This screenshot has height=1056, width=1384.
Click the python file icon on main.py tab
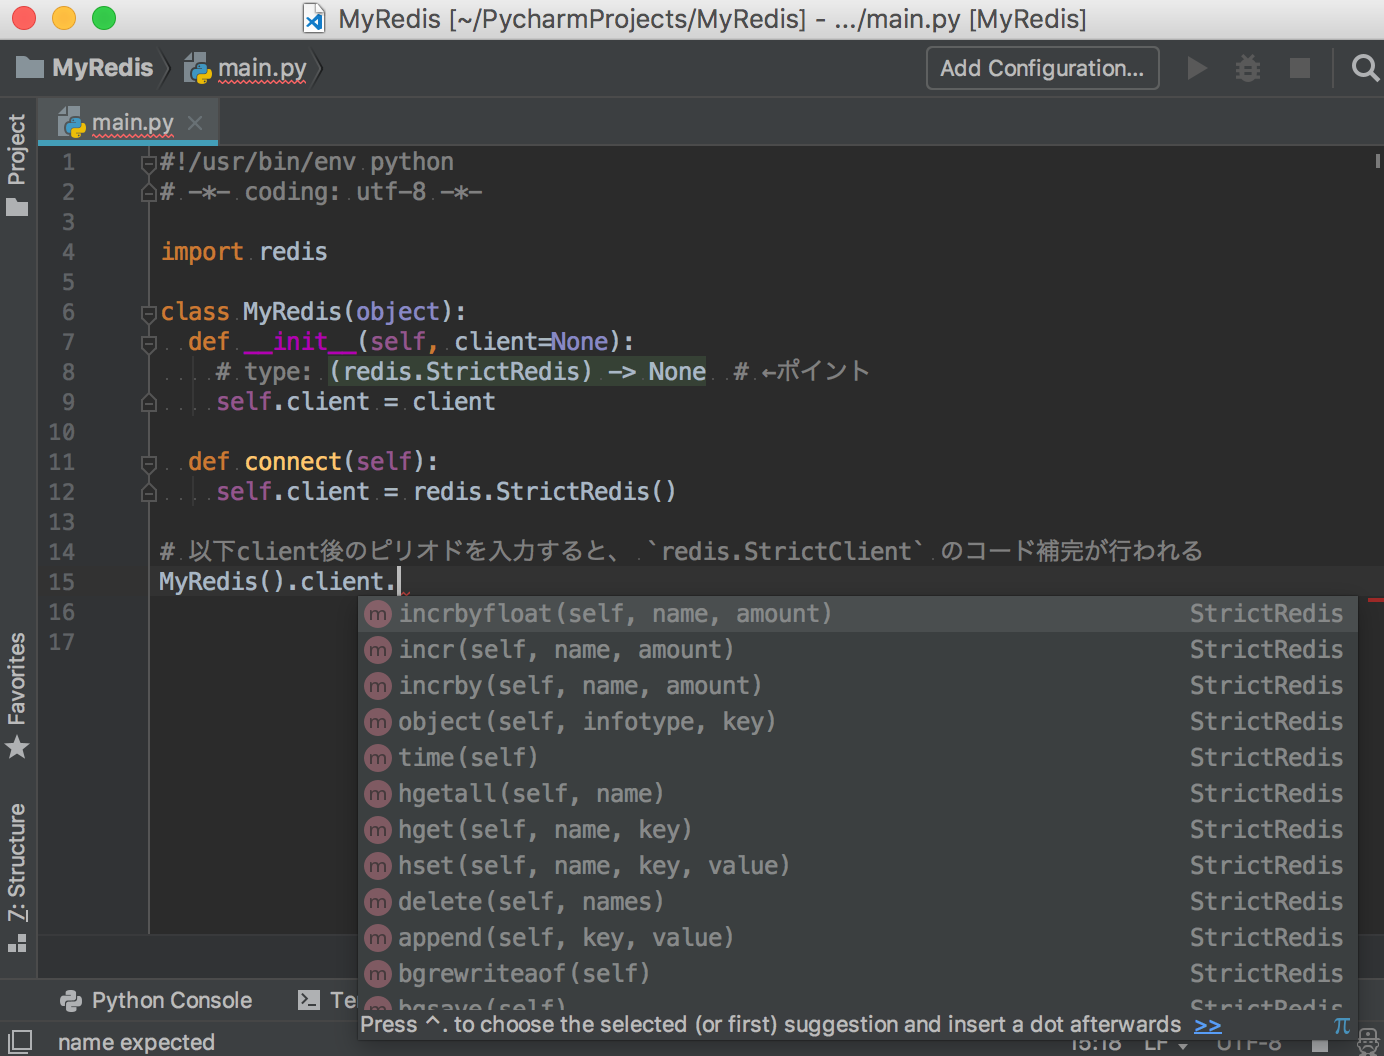coord(72,123)
